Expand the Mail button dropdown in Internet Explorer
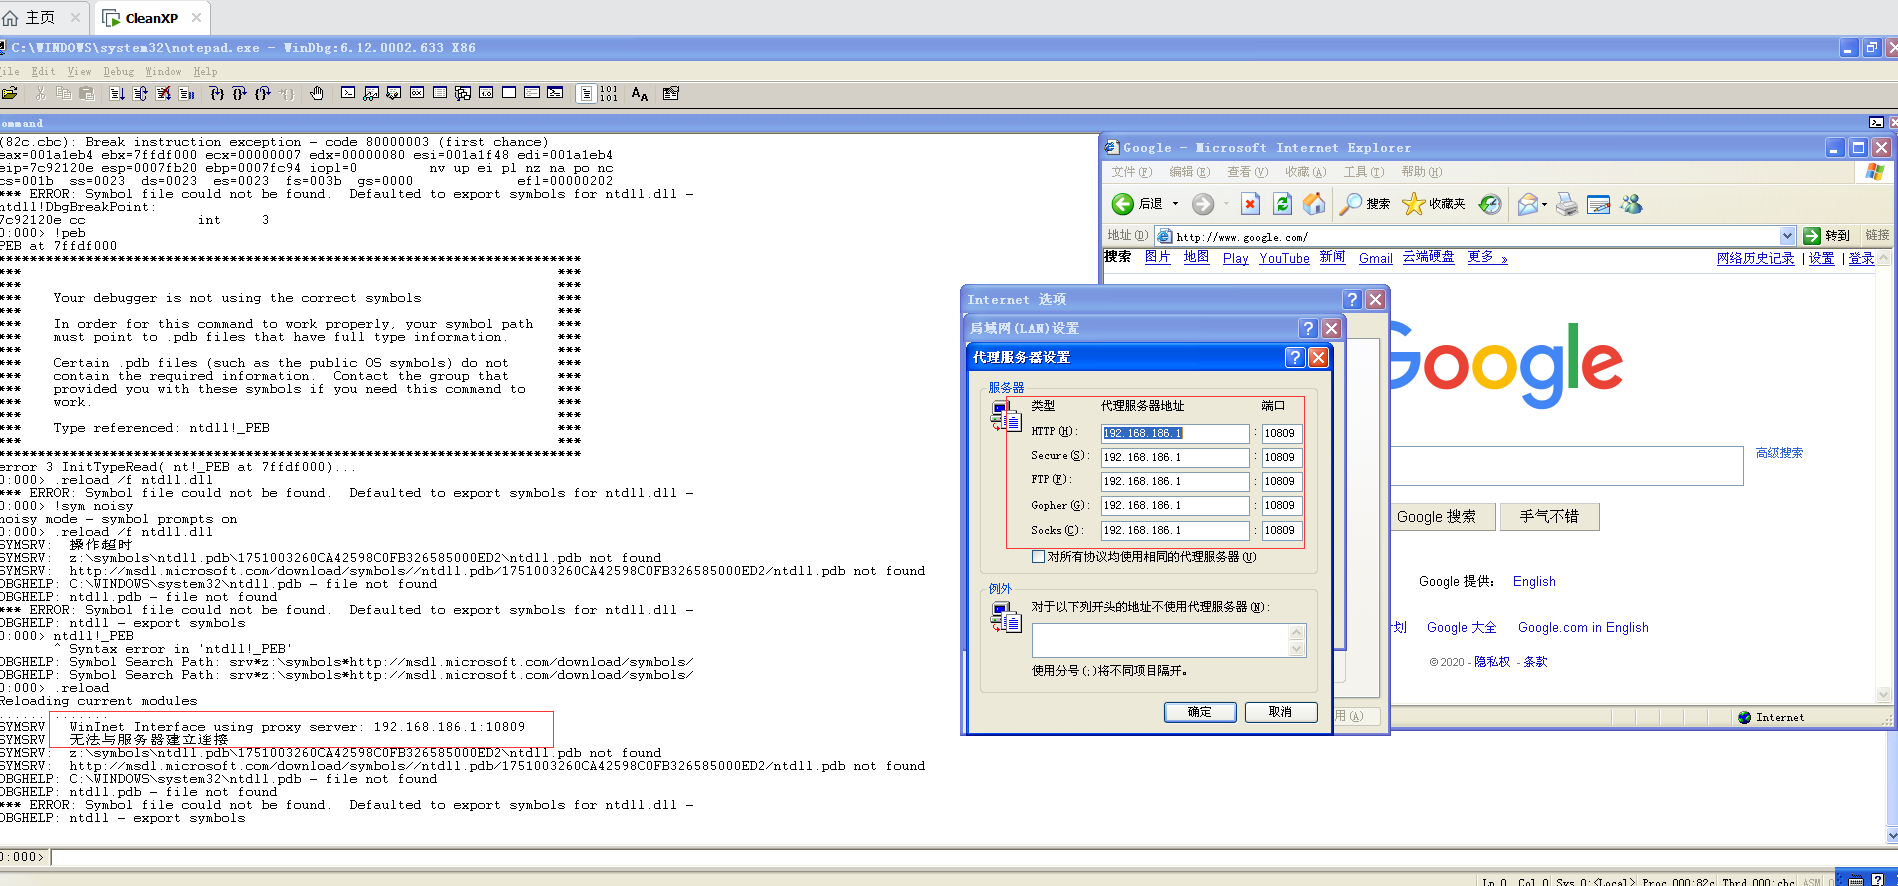1898x886 pixels. point(1545,205)
